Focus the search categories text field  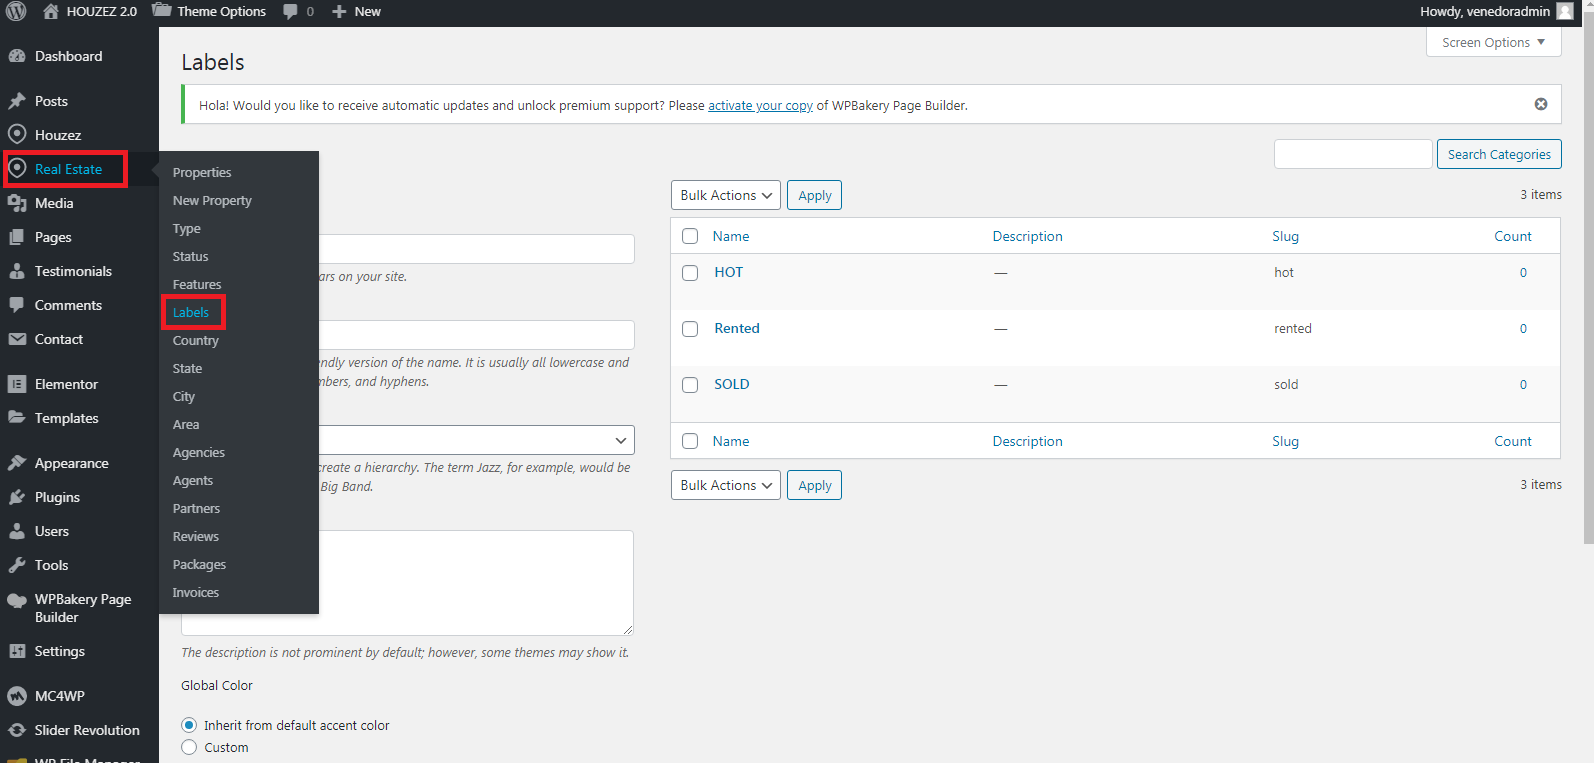pyautogui.click(x=1353, y=154)
